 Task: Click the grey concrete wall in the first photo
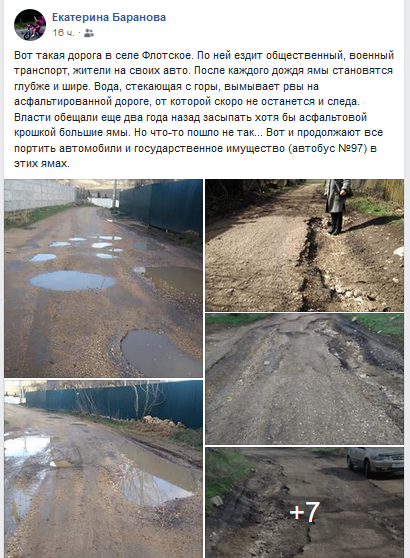[x=40, y=195]
